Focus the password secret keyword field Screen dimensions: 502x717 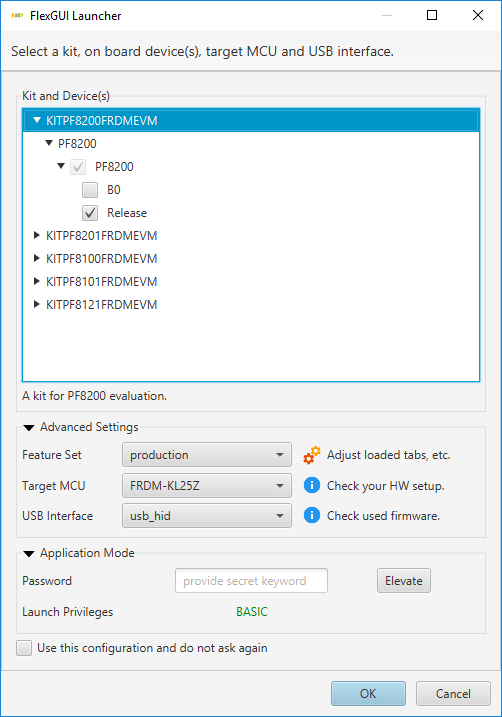pyautogui.click(x=251, y=581)
